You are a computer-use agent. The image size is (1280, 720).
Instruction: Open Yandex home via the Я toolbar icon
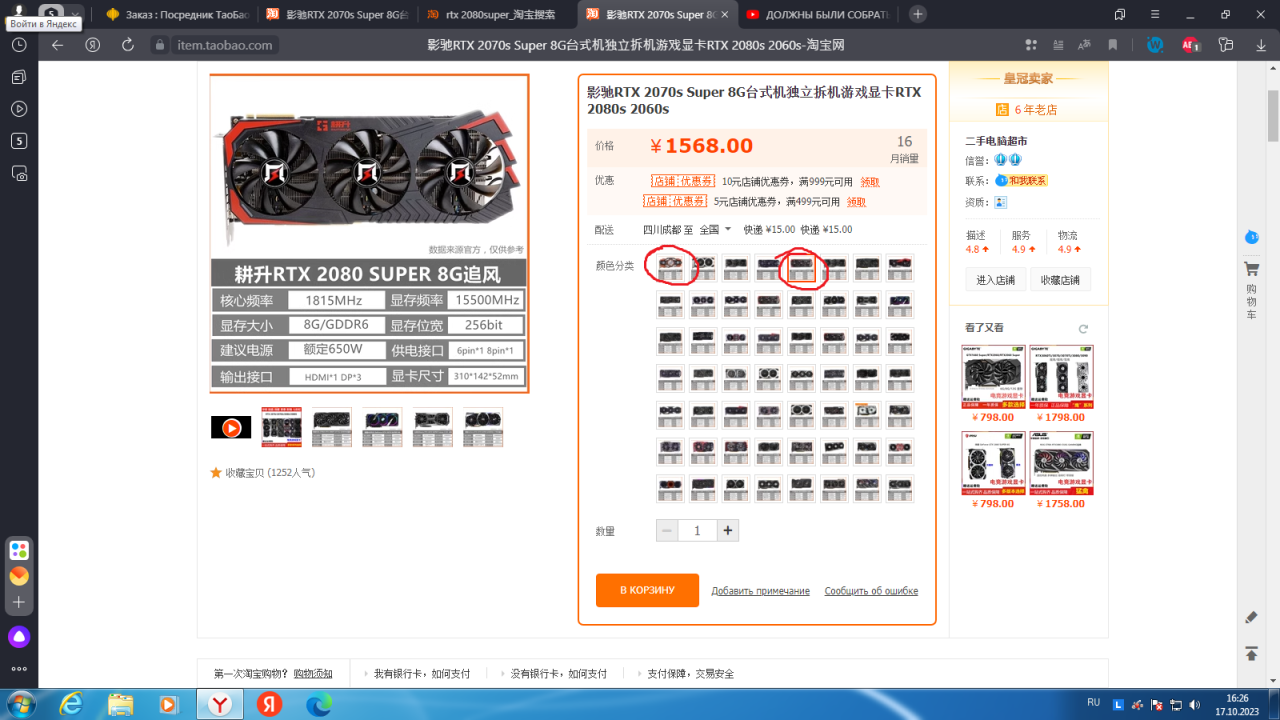click(92, 45)
